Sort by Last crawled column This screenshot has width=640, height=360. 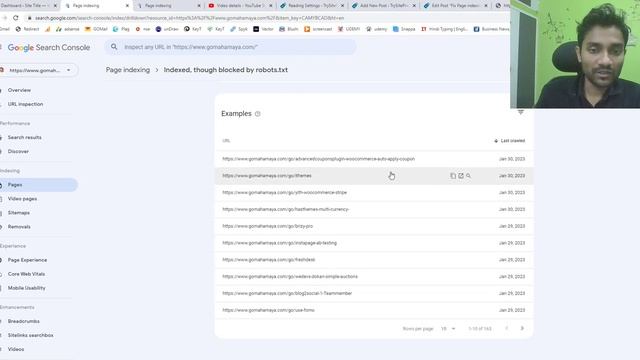tap(509, 141)
